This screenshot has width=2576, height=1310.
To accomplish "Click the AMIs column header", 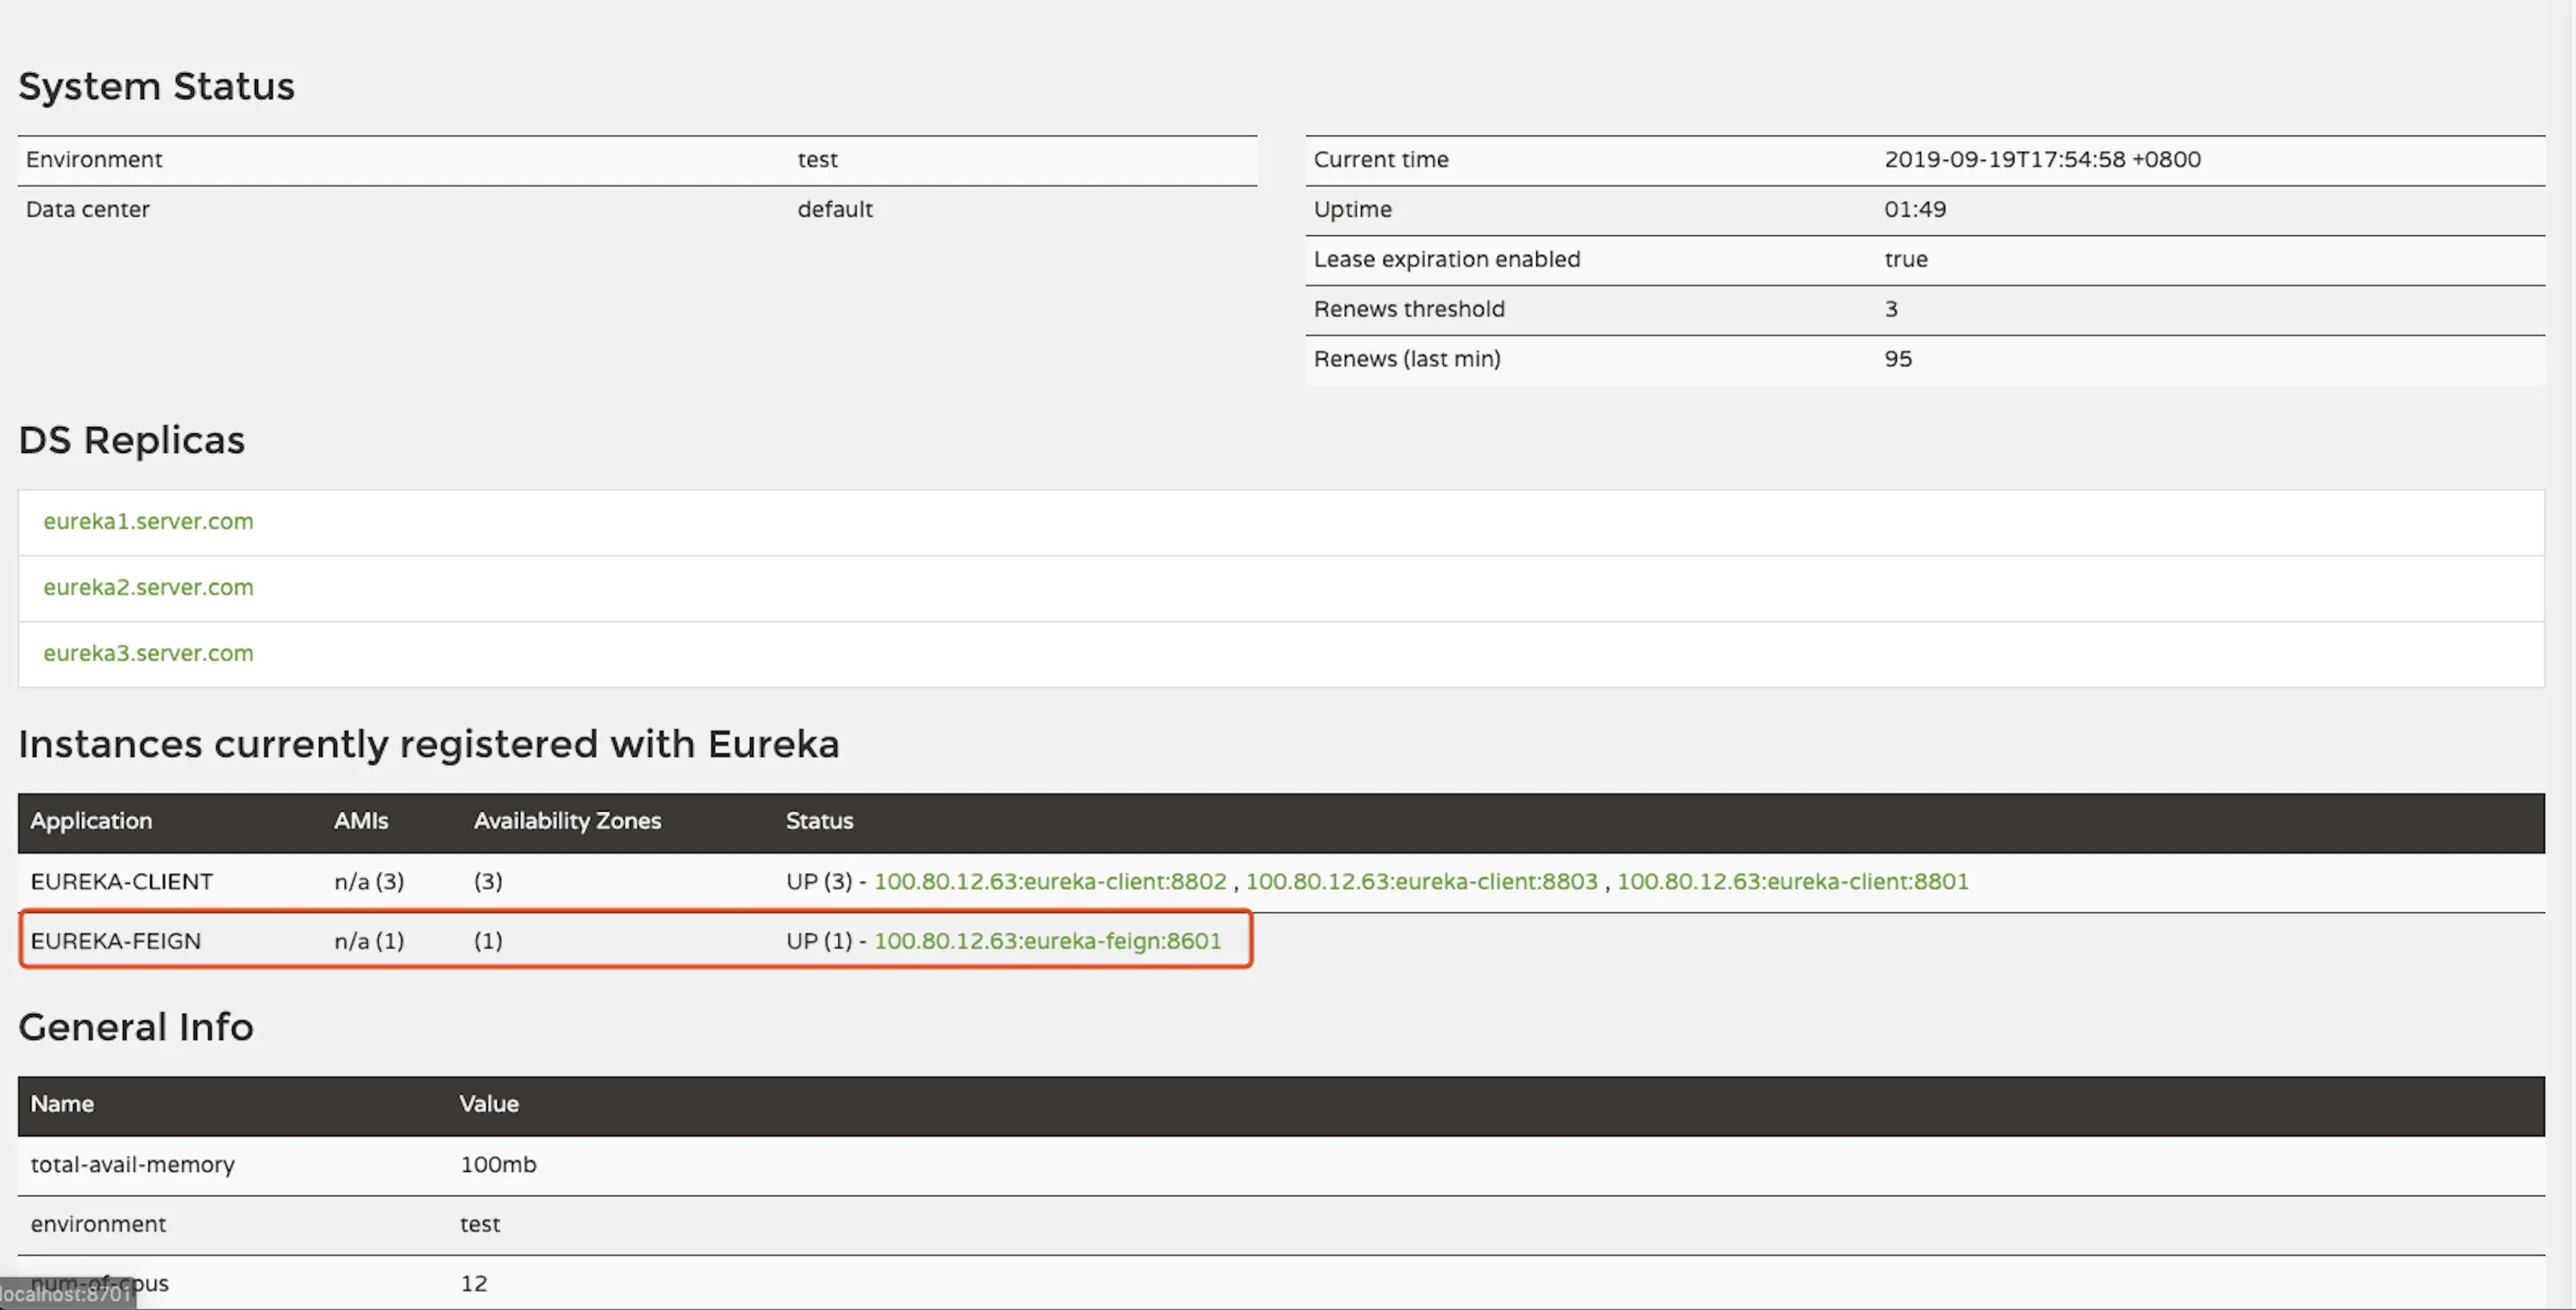I will pos(360,821).
